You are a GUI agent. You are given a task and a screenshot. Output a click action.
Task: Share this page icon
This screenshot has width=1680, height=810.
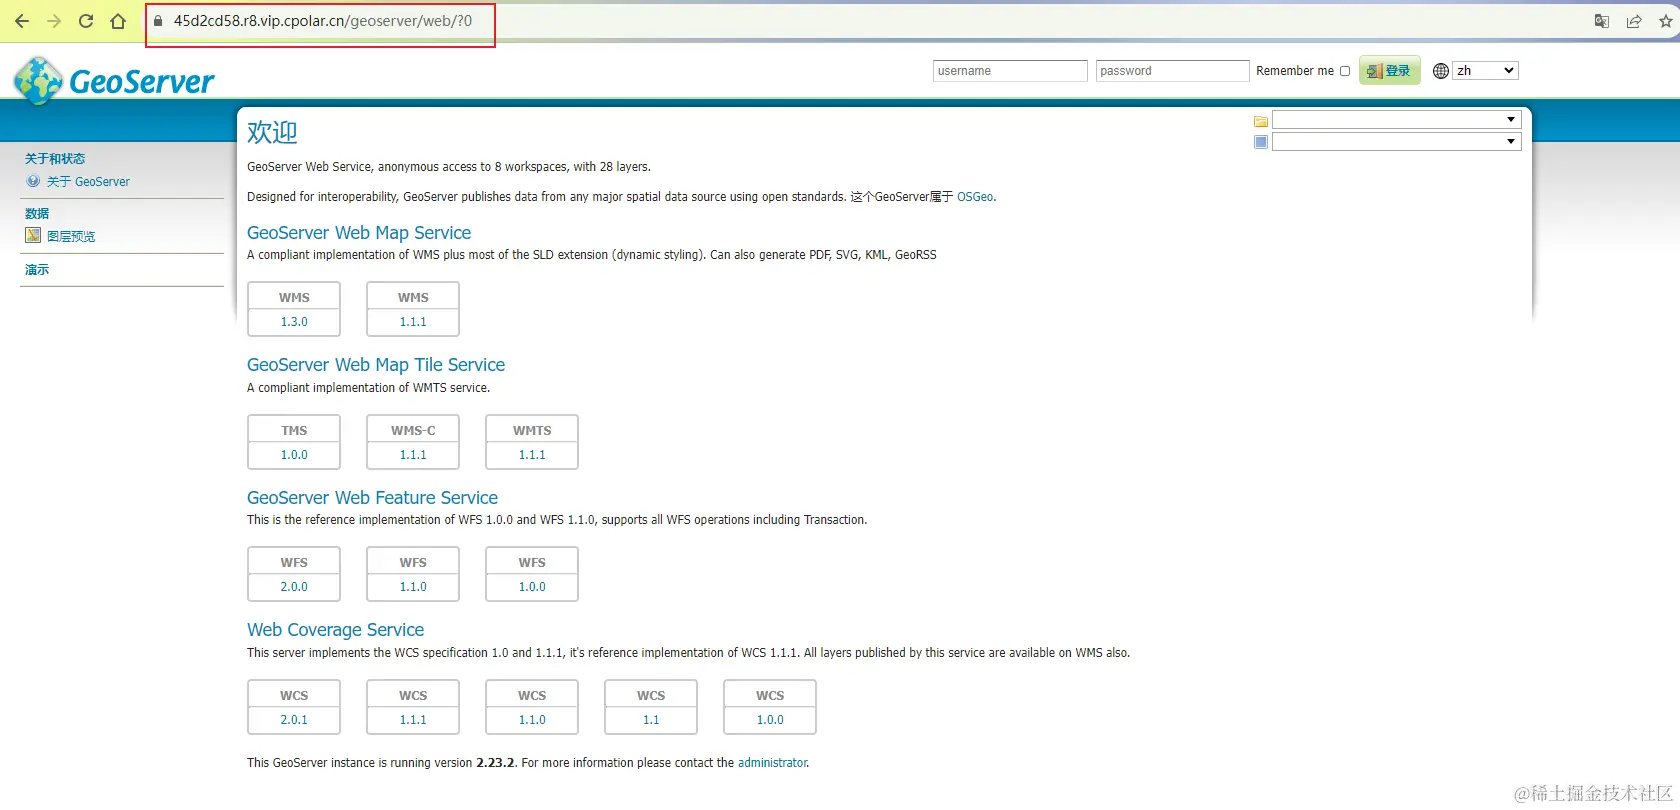pyautogui.click(x=1634, y=21)
